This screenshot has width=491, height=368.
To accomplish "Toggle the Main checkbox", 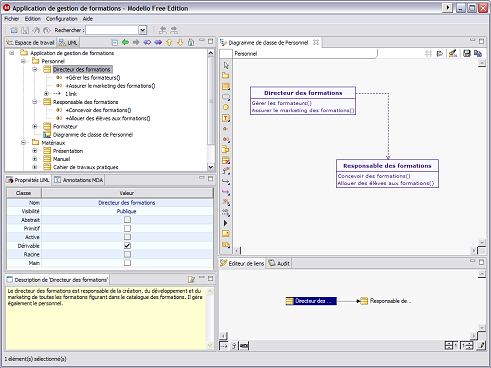I will (x=127, y=263).
